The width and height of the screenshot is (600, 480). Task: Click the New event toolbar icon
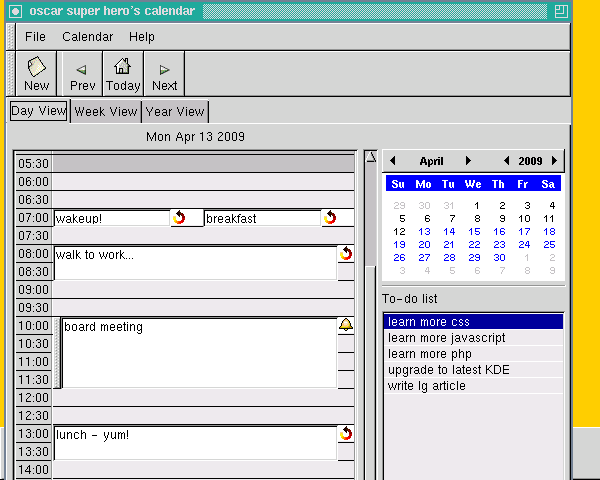pyautogui.click(x=36, y=74)
